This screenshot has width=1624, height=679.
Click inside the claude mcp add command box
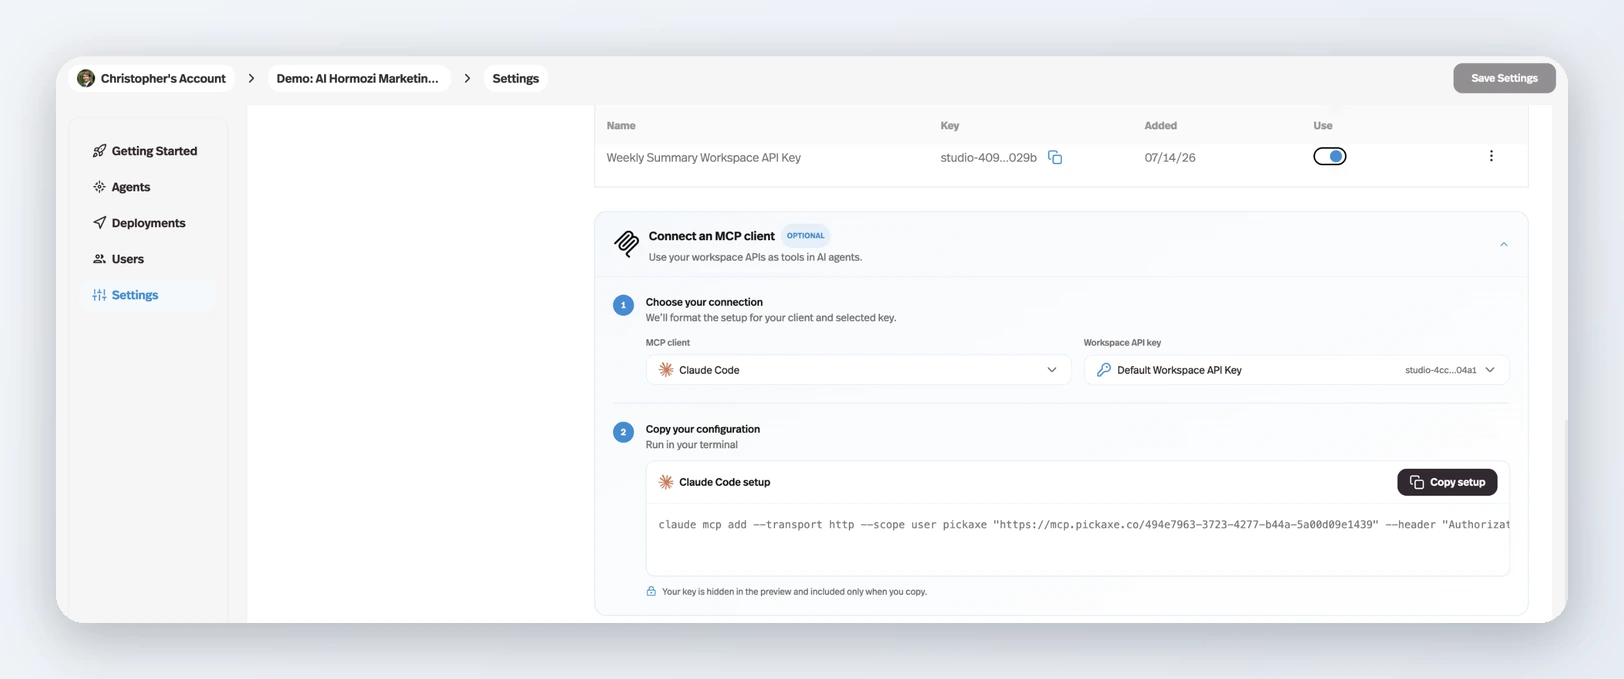click(x=1078, y=539)
